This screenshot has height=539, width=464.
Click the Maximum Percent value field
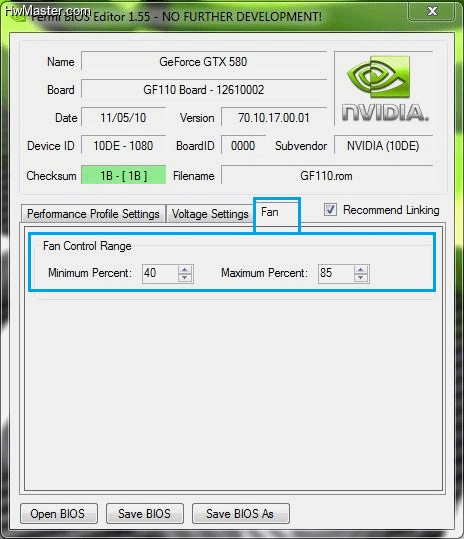pyautogui.click(x=336, y=274)
